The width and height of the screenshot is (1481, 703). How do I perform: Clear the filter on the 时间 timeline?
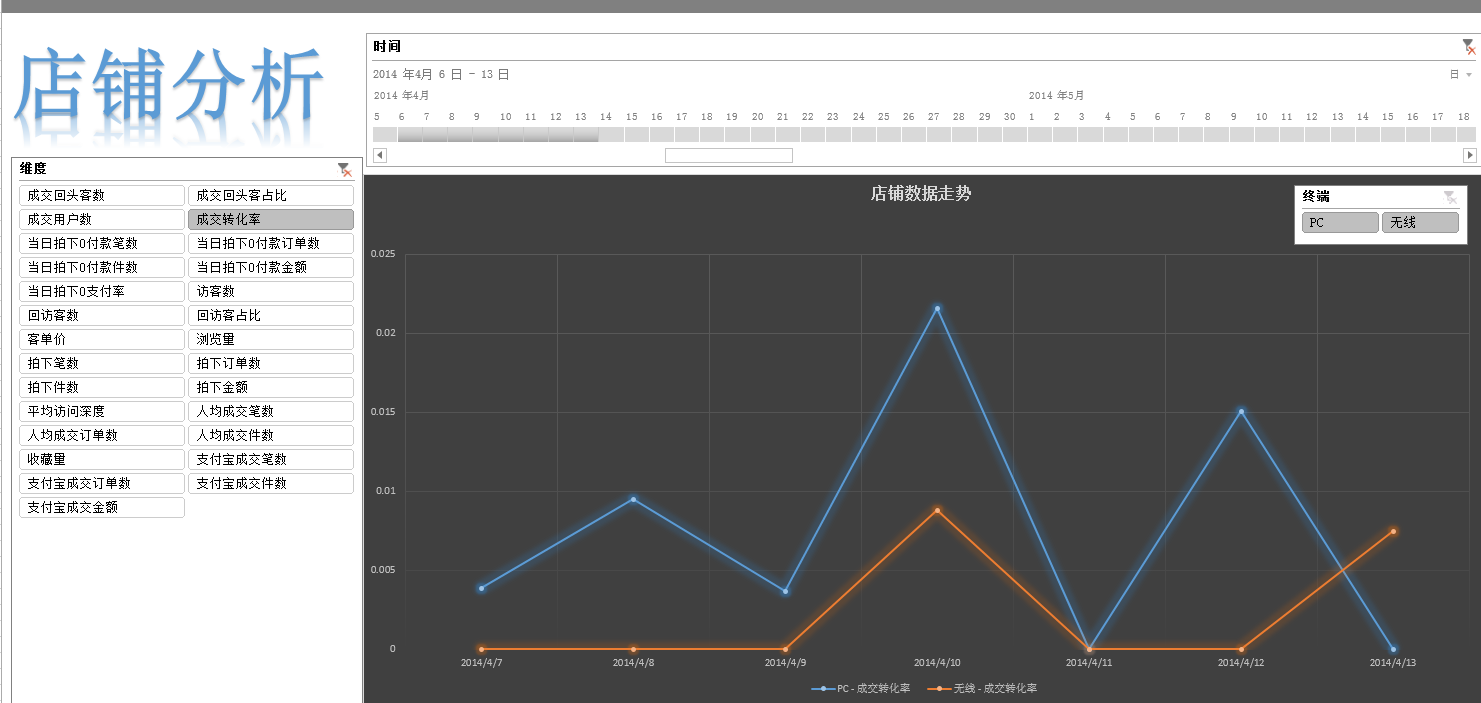pyautogui.click(x=1468, y=46)
